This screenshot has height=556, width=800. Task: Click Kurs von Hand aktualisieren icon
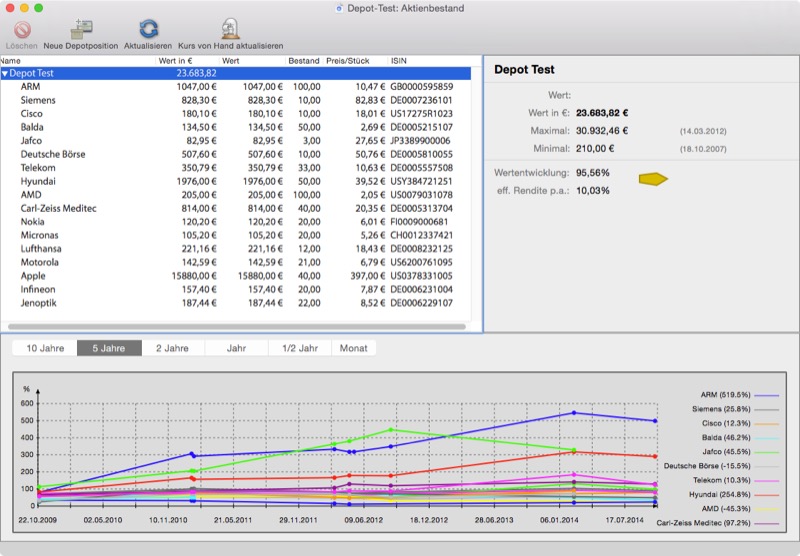(229, 30)
